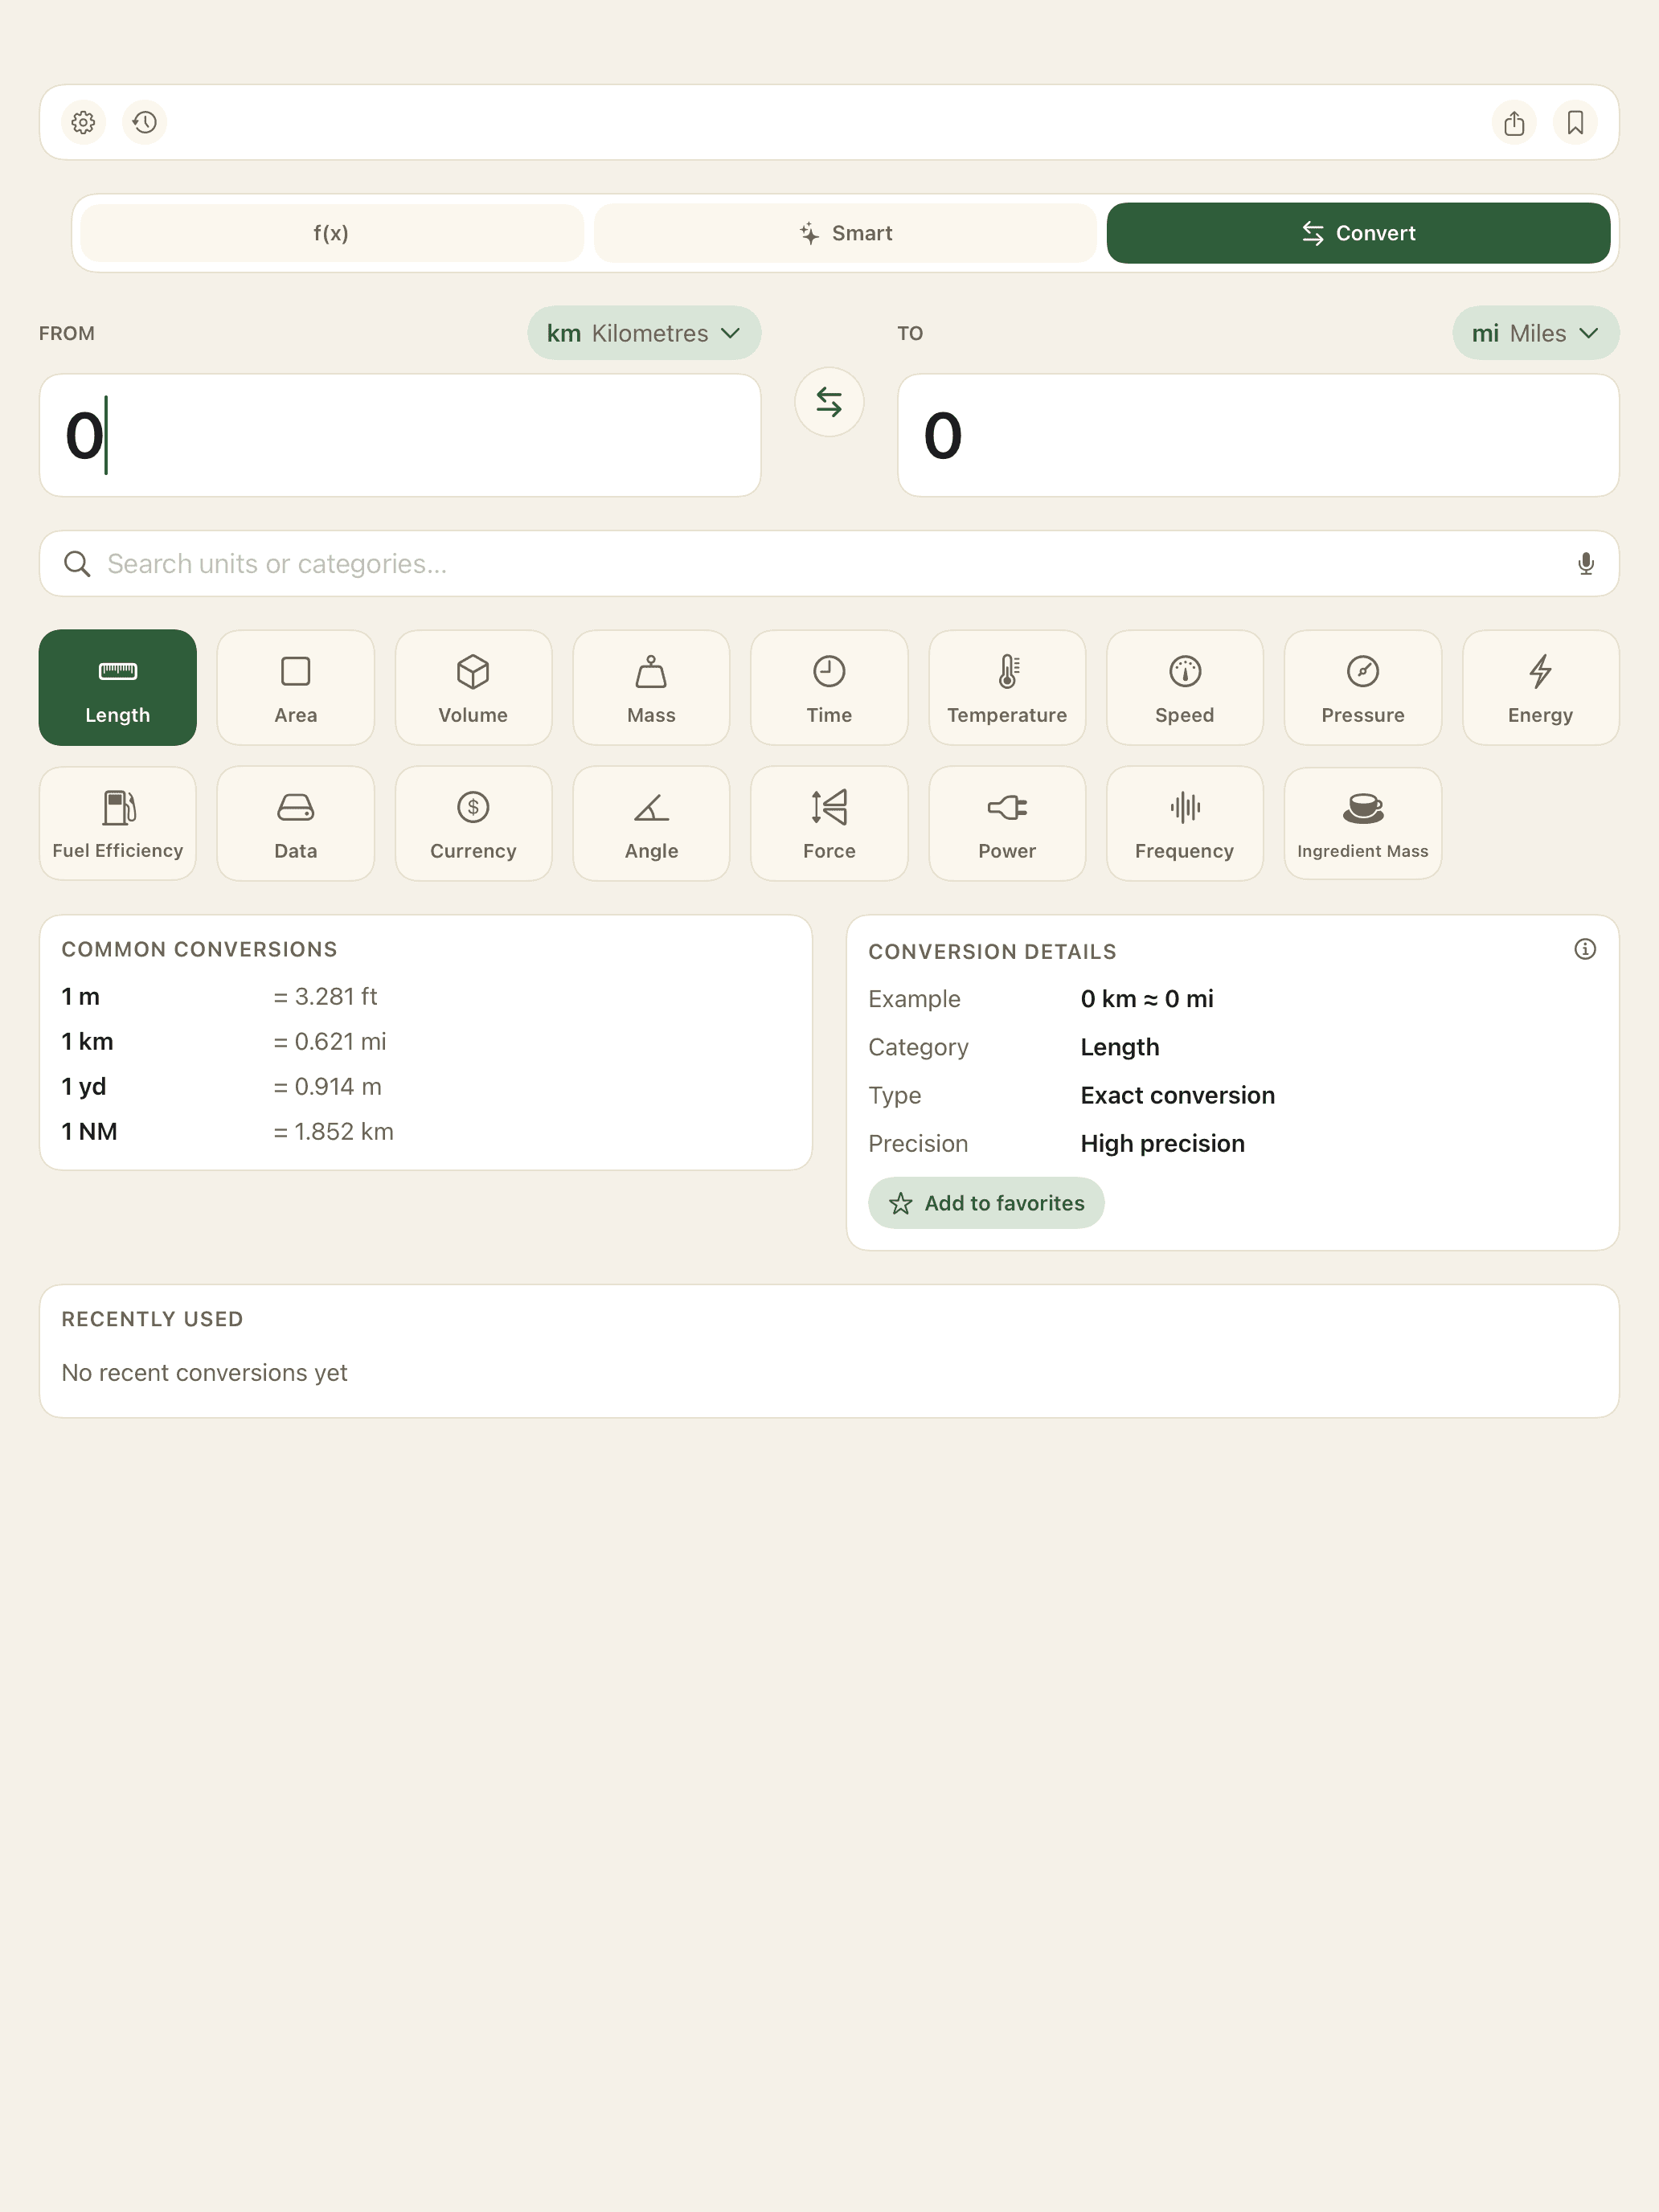Image resolution: width=1659 pixels, height=2212 pixels.
Task: Open the bookmarks icon
Action: click(1575, 122)
